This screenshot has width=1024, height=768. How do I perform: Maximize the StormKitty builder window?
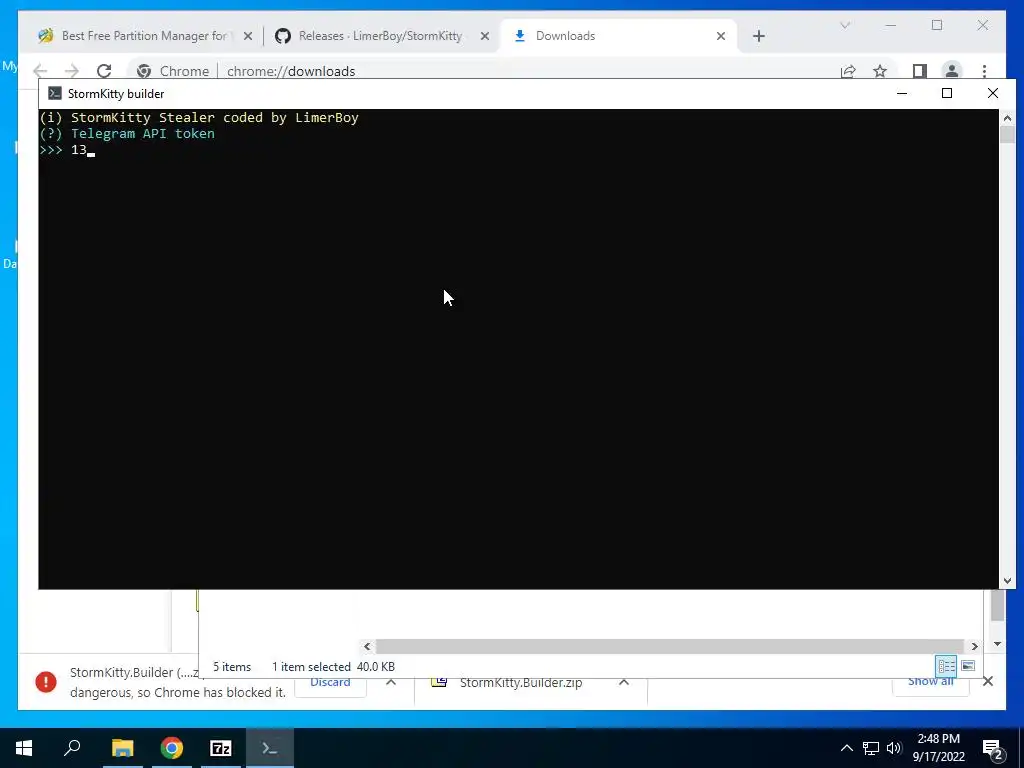pyautogui.click(x=947, y=93)
